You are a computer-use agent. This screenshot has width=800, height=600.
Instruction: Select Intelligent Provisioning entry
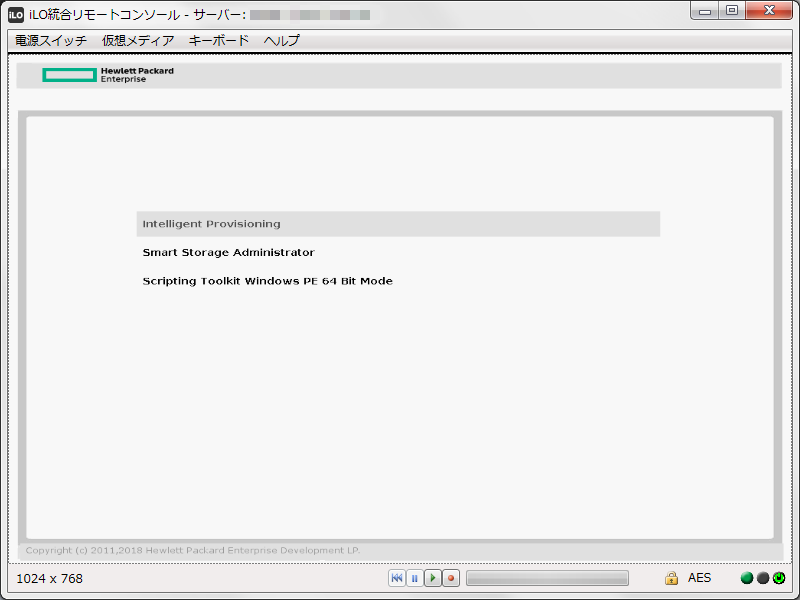click(398, 224)
